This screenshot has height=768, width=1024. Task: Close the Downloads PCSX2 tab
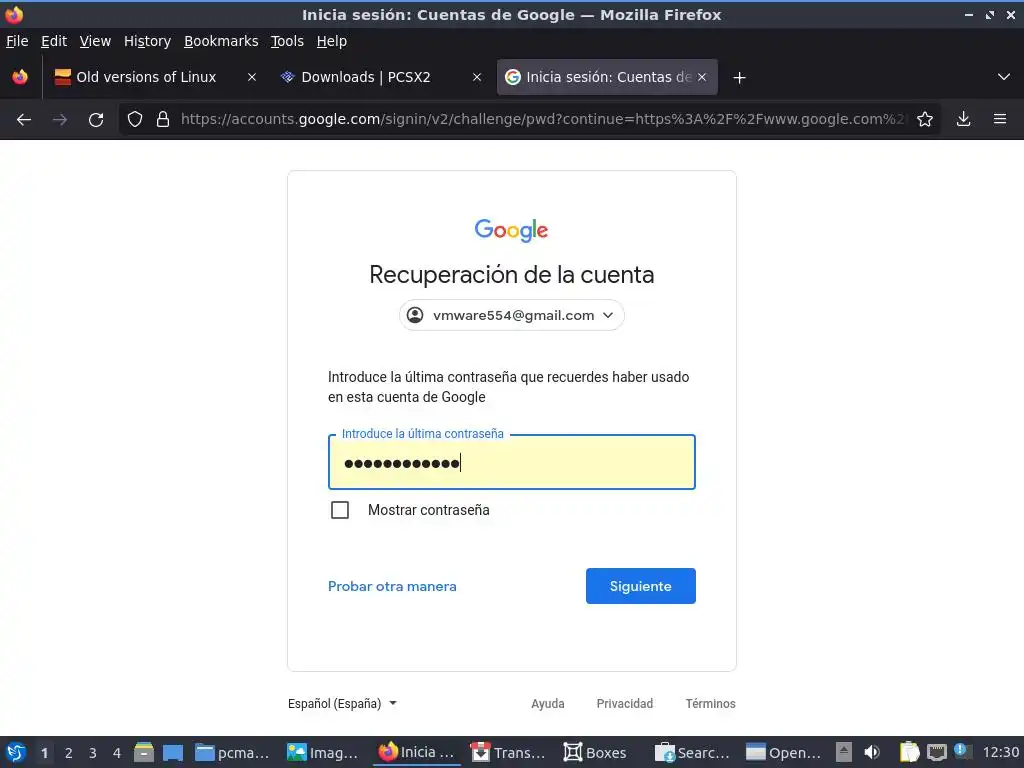(477, 77)
